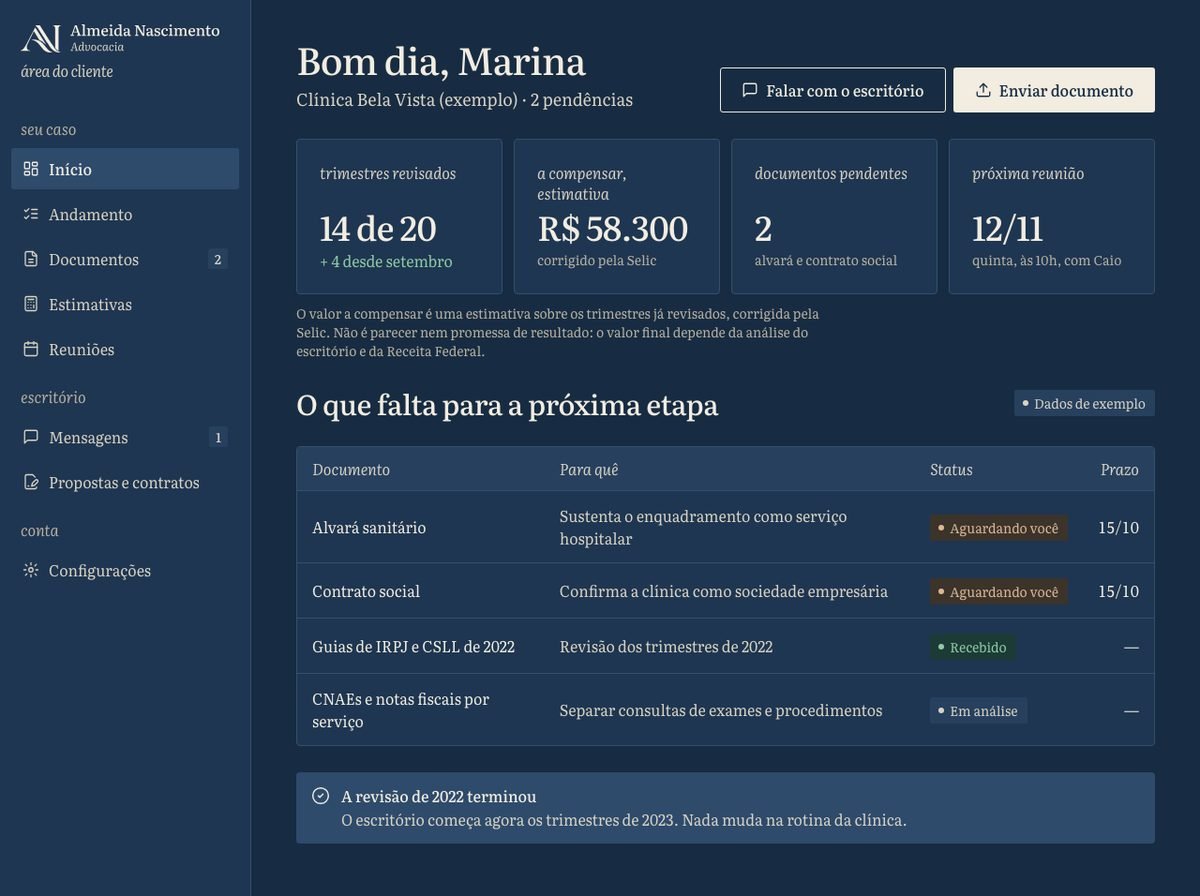Click the Andamento checklist icon
The image size is (1200, 896).
(x=31, y=214)
